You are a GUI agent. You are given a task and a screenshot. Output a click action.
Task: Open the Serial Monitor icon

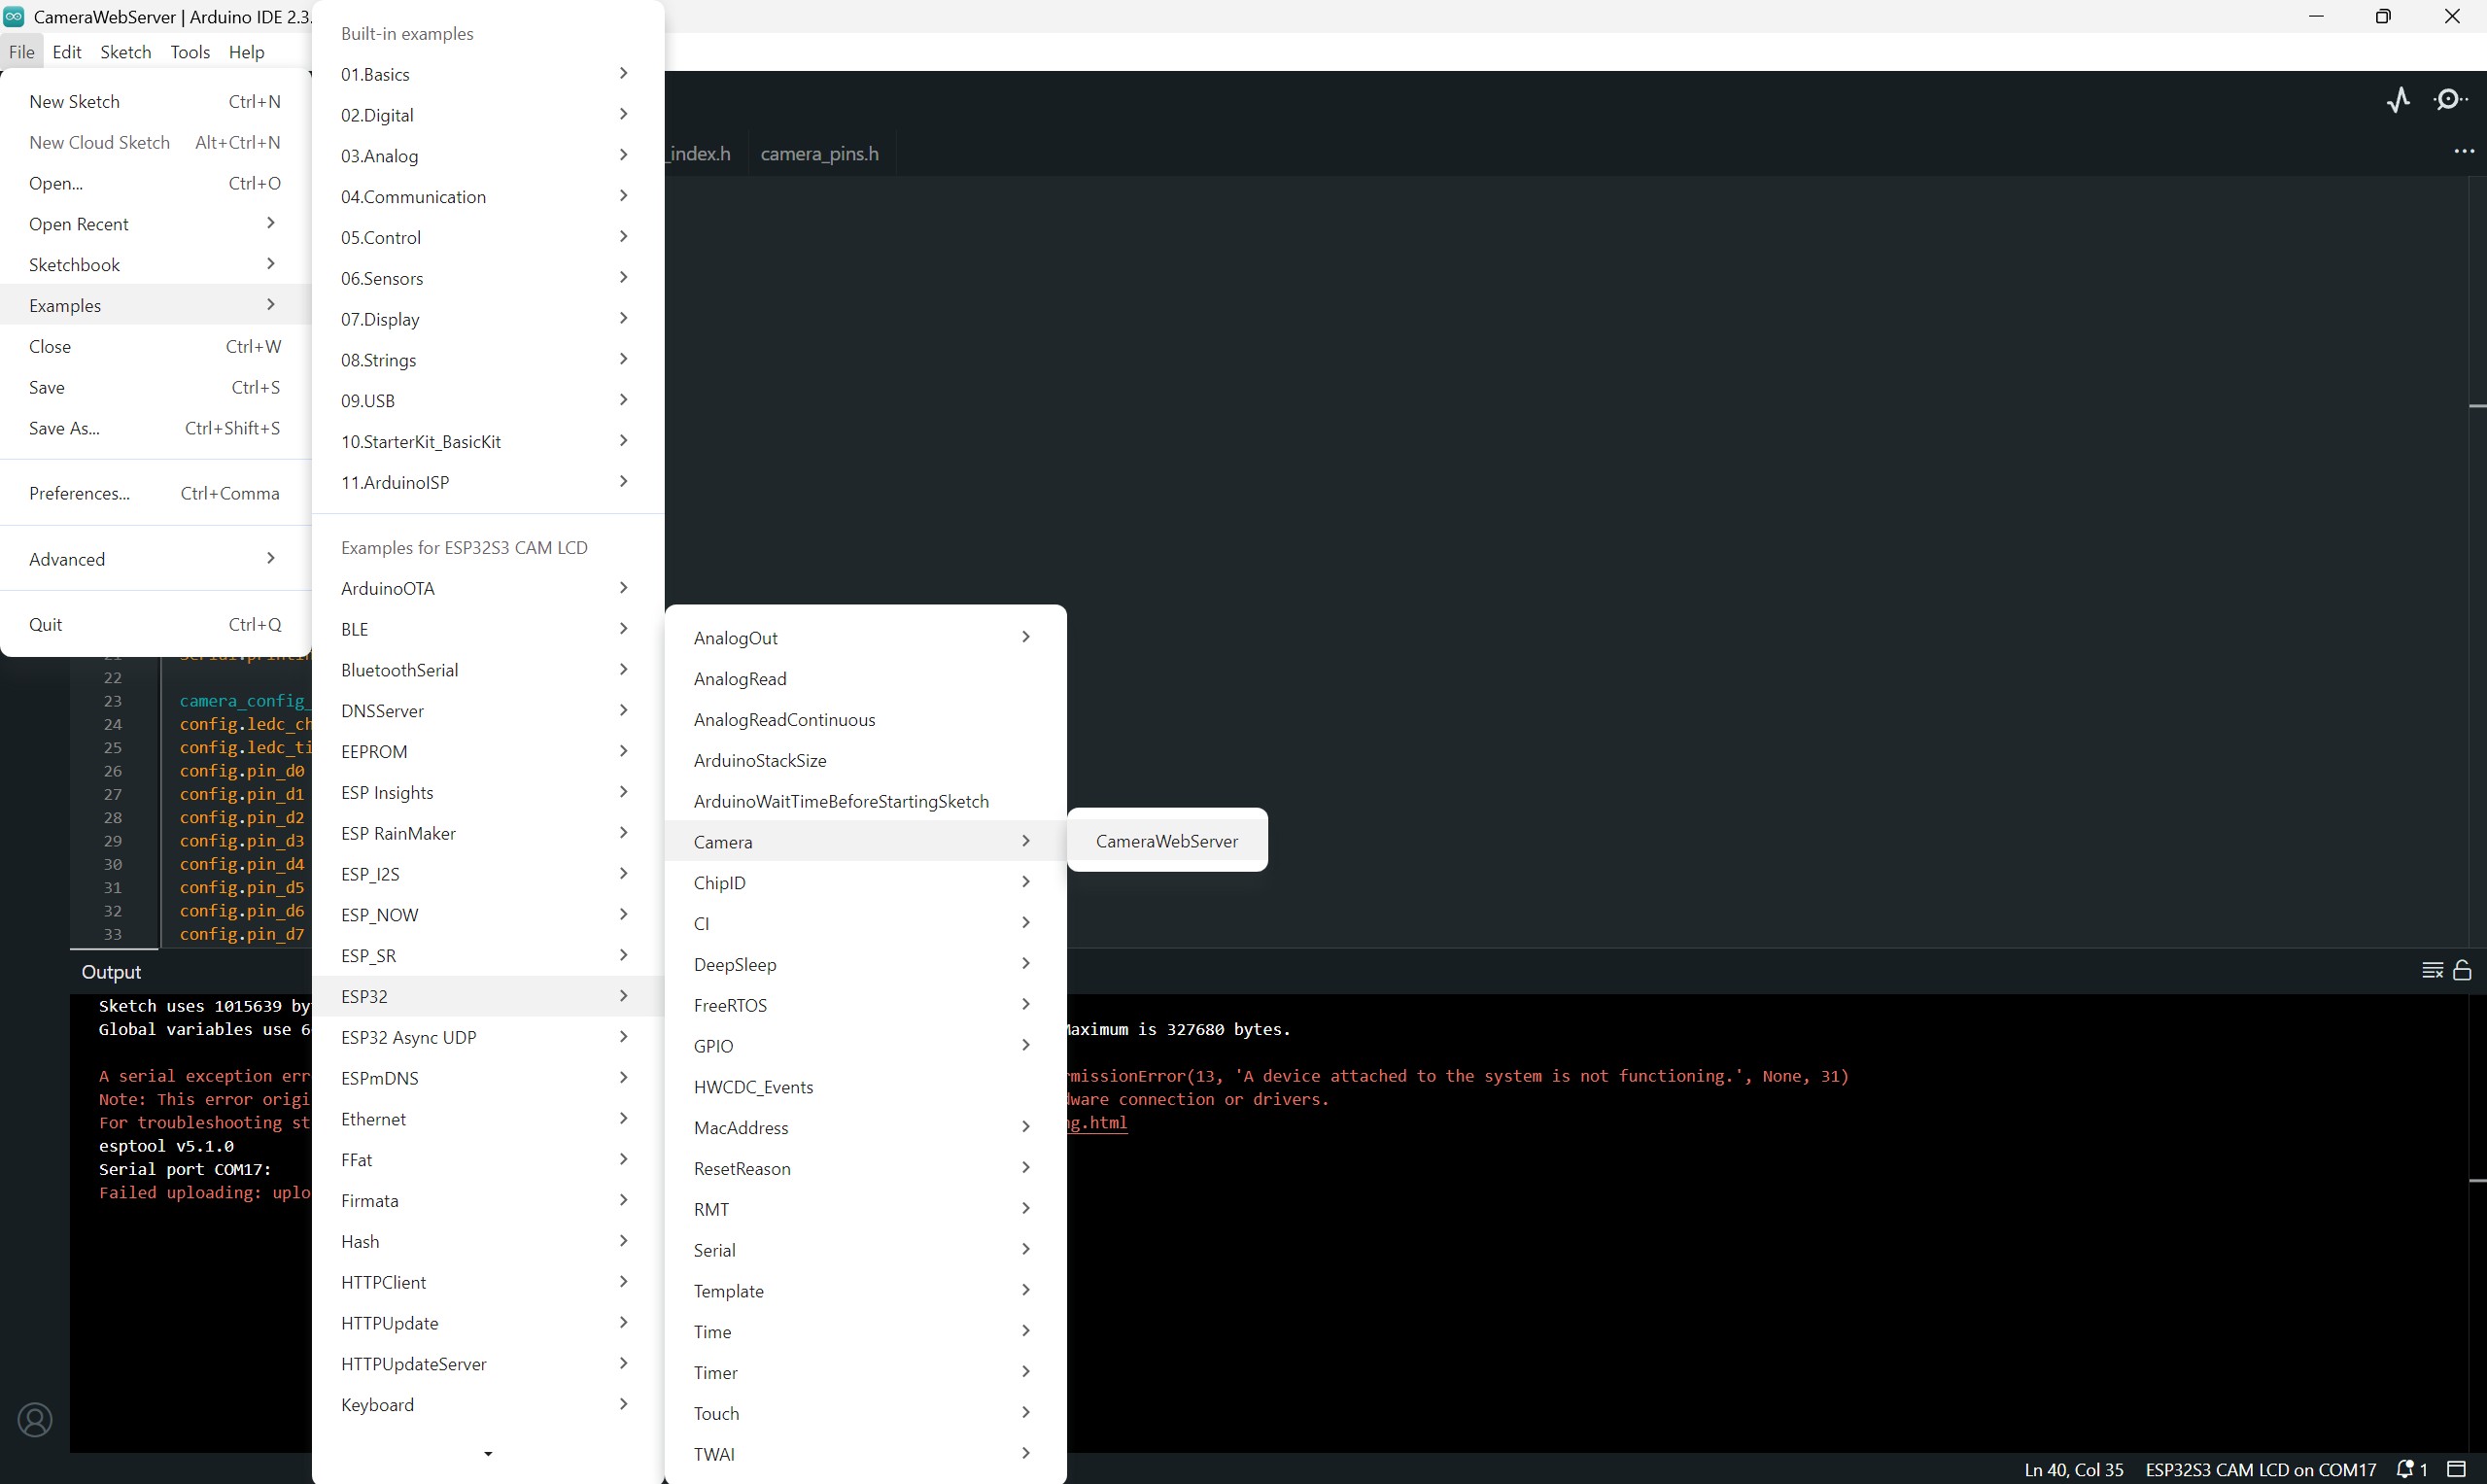pos(2449,100)
